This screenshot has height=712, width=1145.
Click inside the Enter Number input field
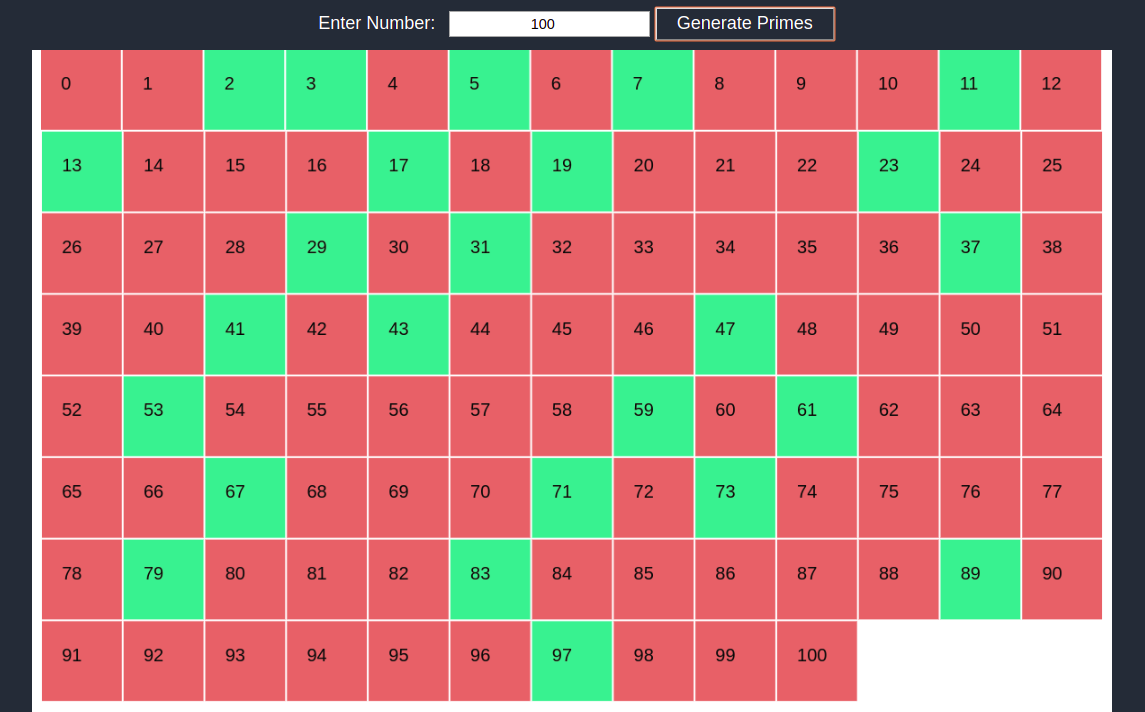click(x=548, y=23)
